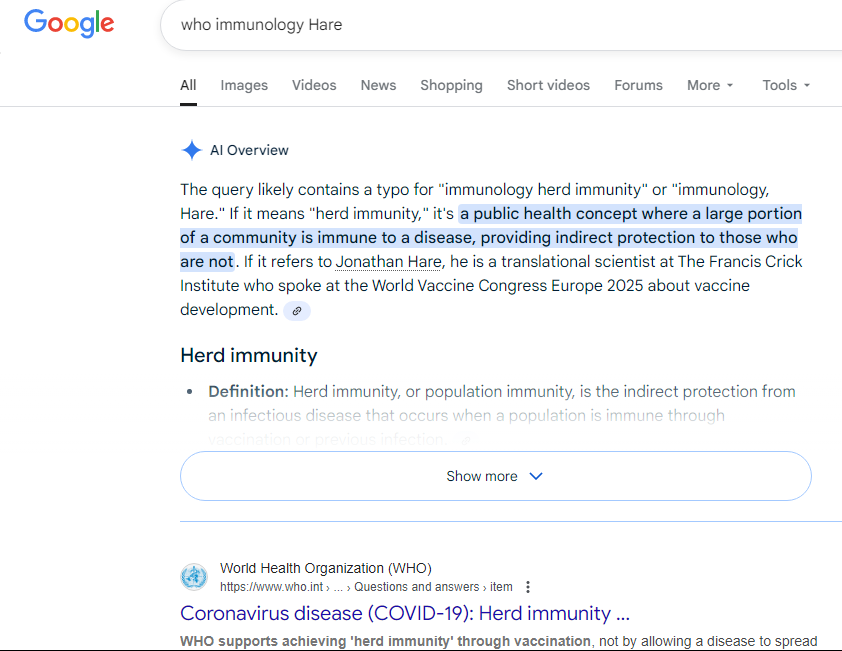Click the Herd immunity section heading

coord(249,355)
